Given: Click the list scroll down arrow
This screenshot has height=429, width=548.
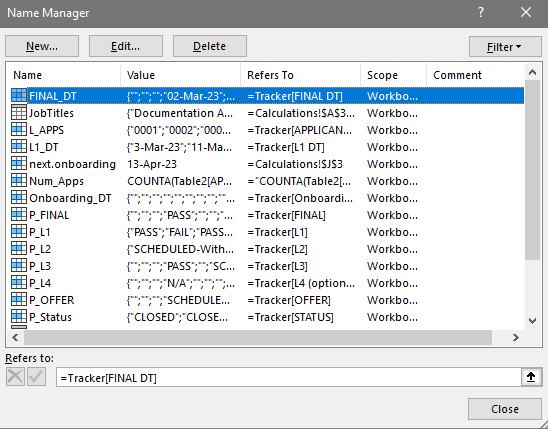Looking at the screenshot, I should [x=532, y=321].
